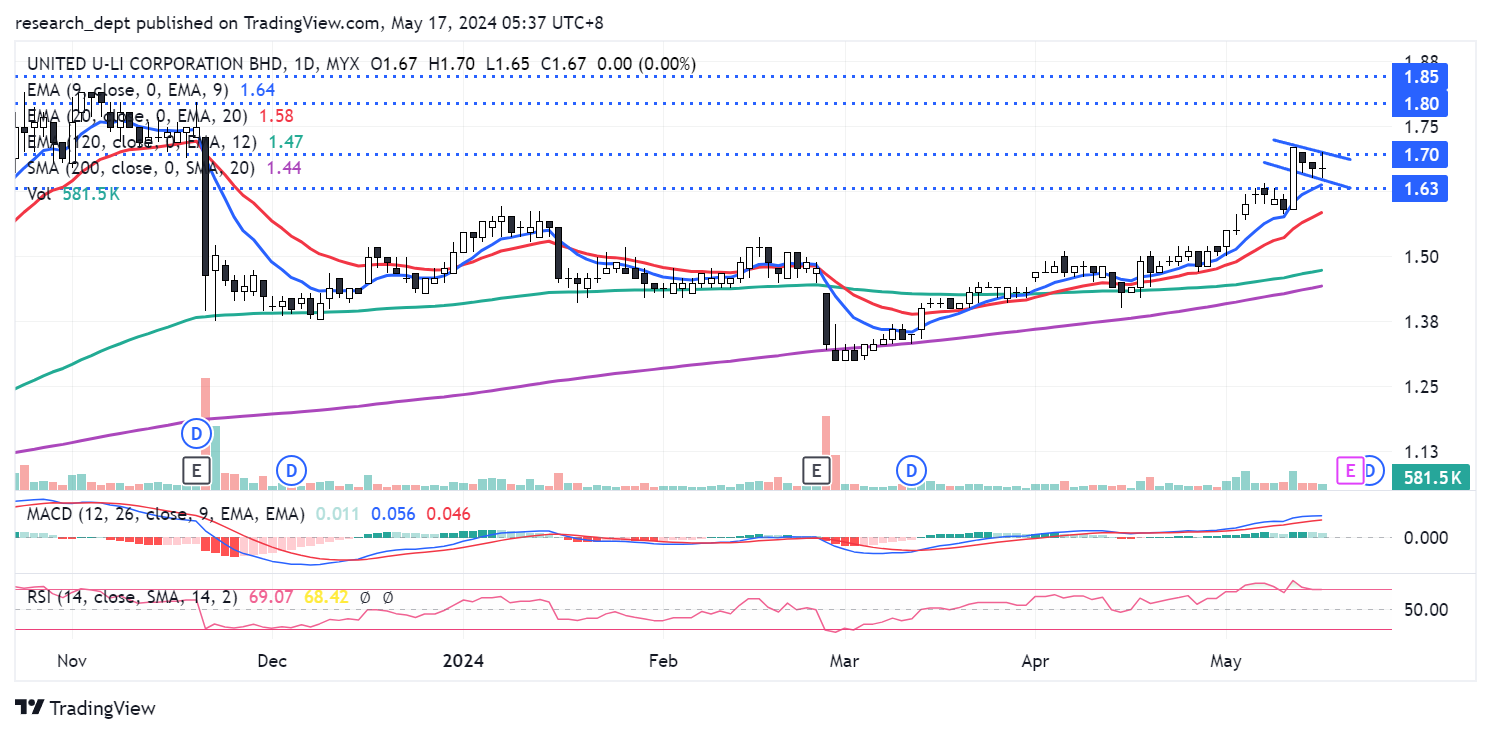
Task: Click the 1.70 price level label
Action: pyautogui.click(x=1419, y=154)
